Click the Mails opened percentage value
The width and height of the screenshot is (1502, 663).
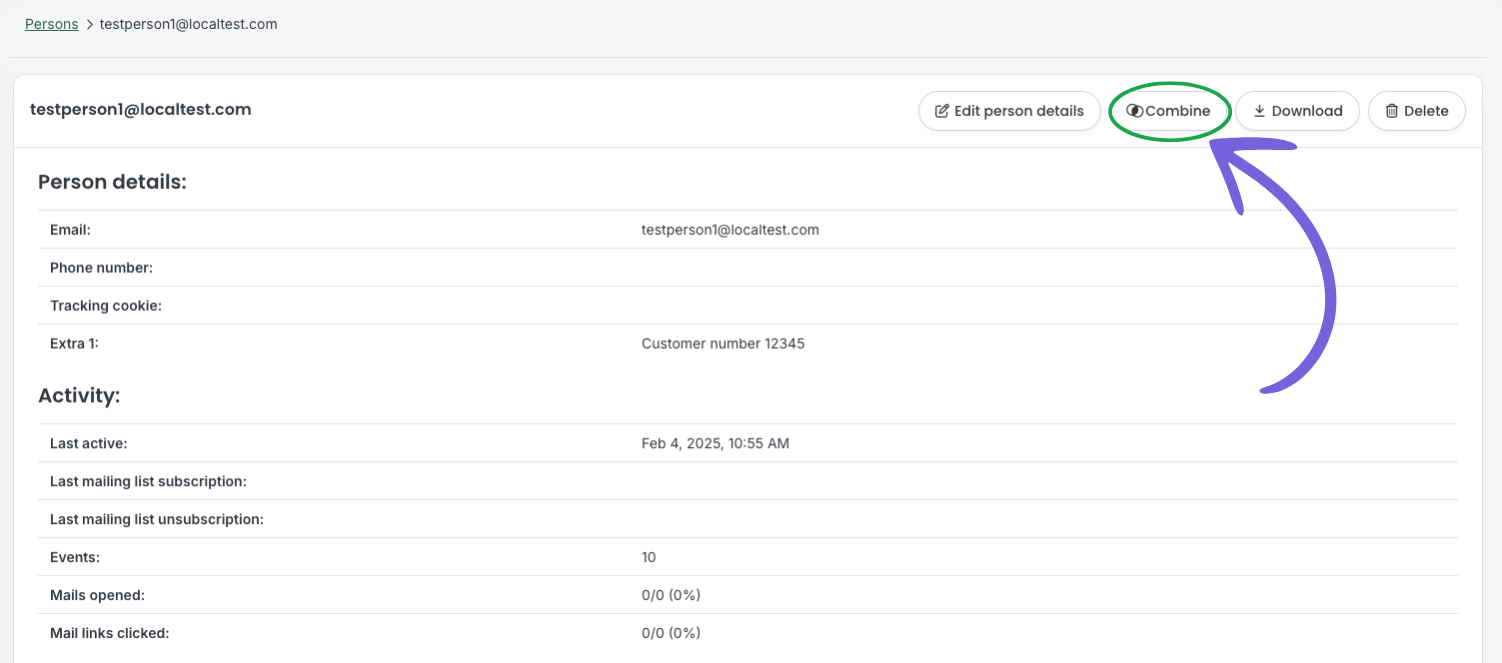pyautogui.click(x=670, y=595)
